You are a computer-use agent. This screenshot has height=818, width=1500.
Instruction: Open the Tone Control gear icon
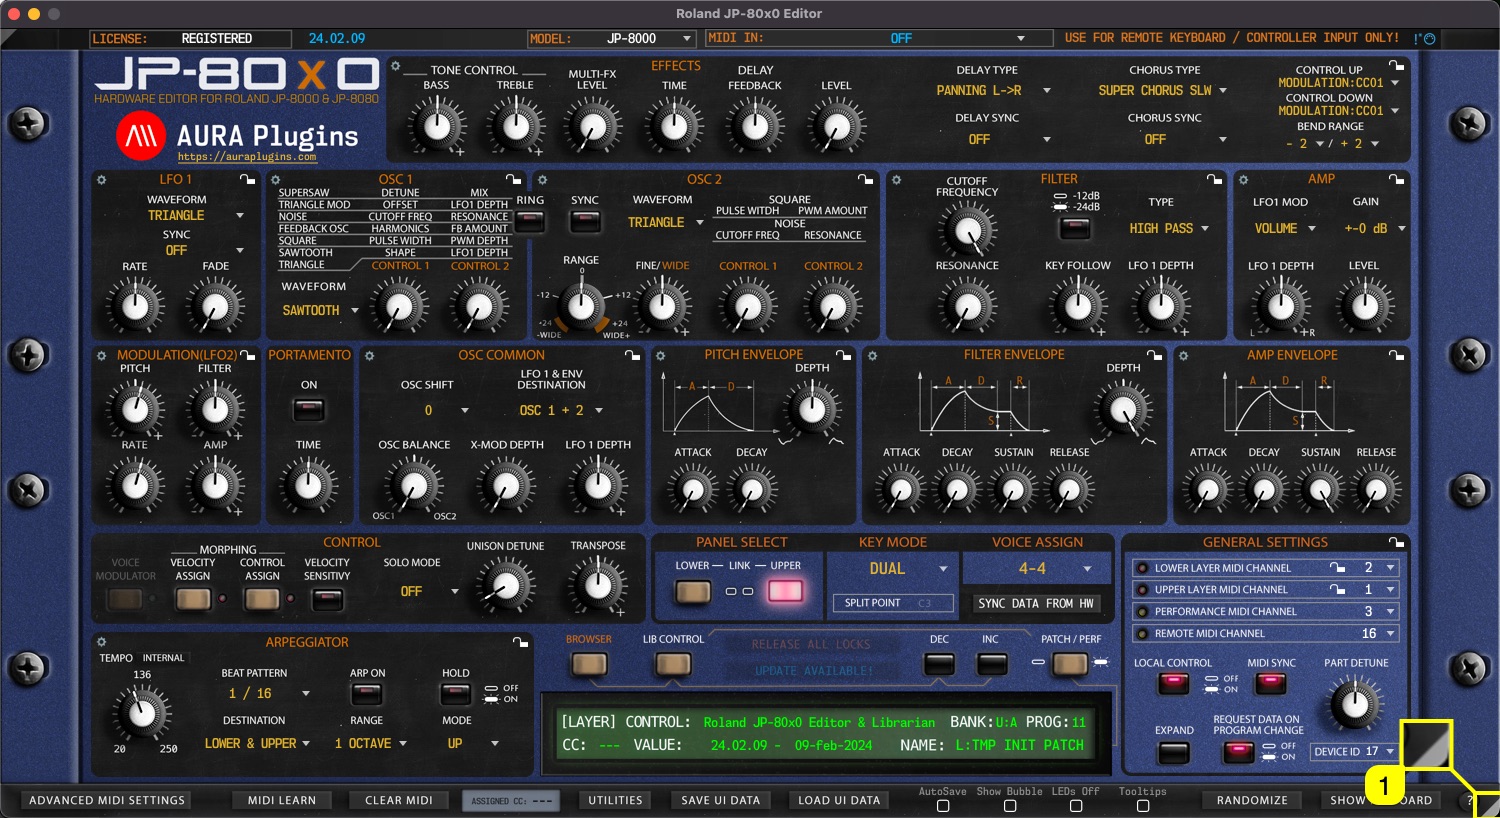coord(396,67)
